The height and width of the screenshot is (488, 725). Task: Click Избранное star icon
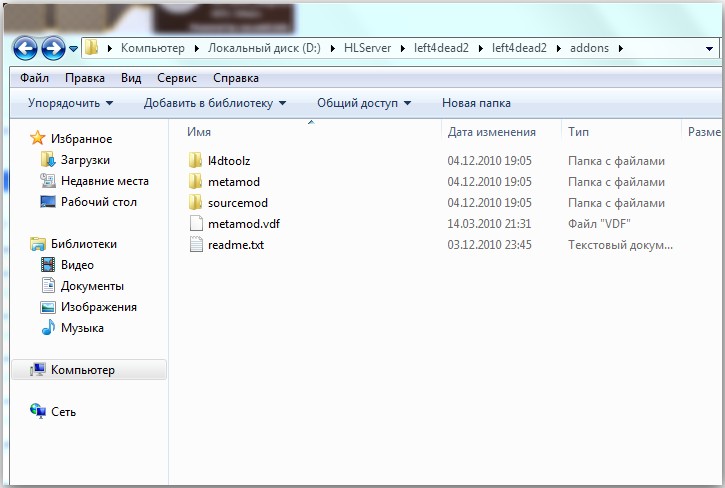37,138
